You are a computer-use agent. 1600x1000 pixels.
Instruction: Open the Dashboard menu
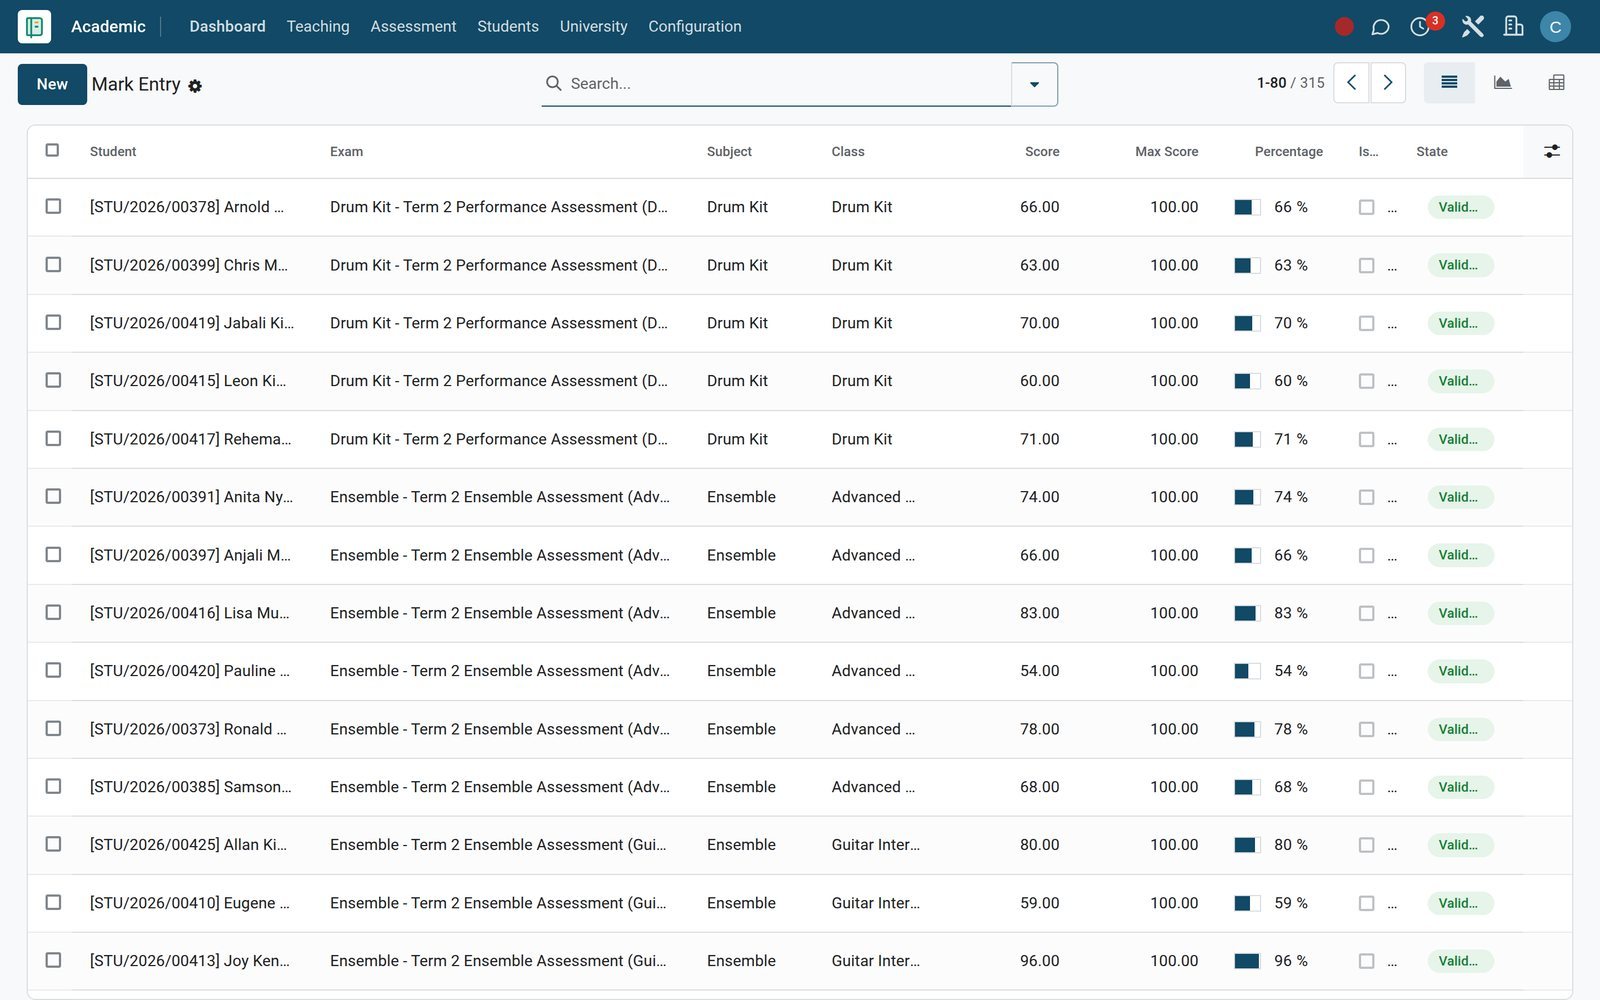pyautogui.click(x=227, y=27)
